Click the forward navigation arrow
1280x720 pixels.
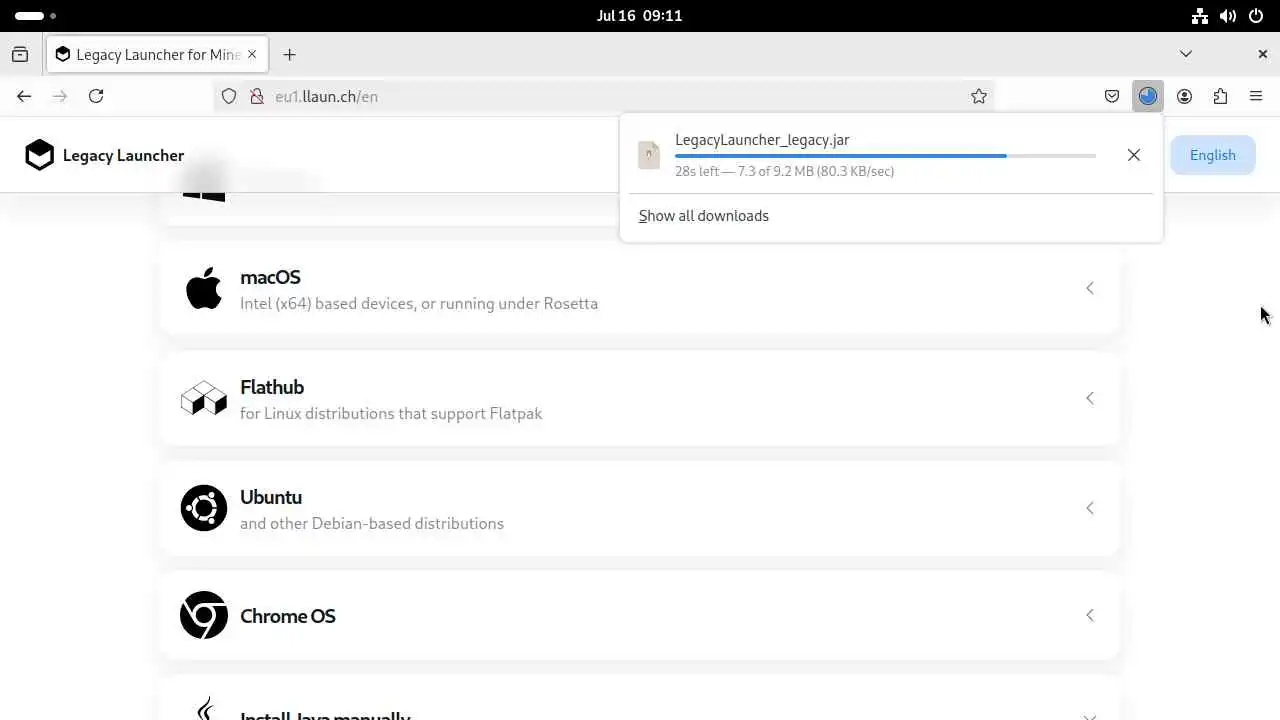click(x=60, y=96)
